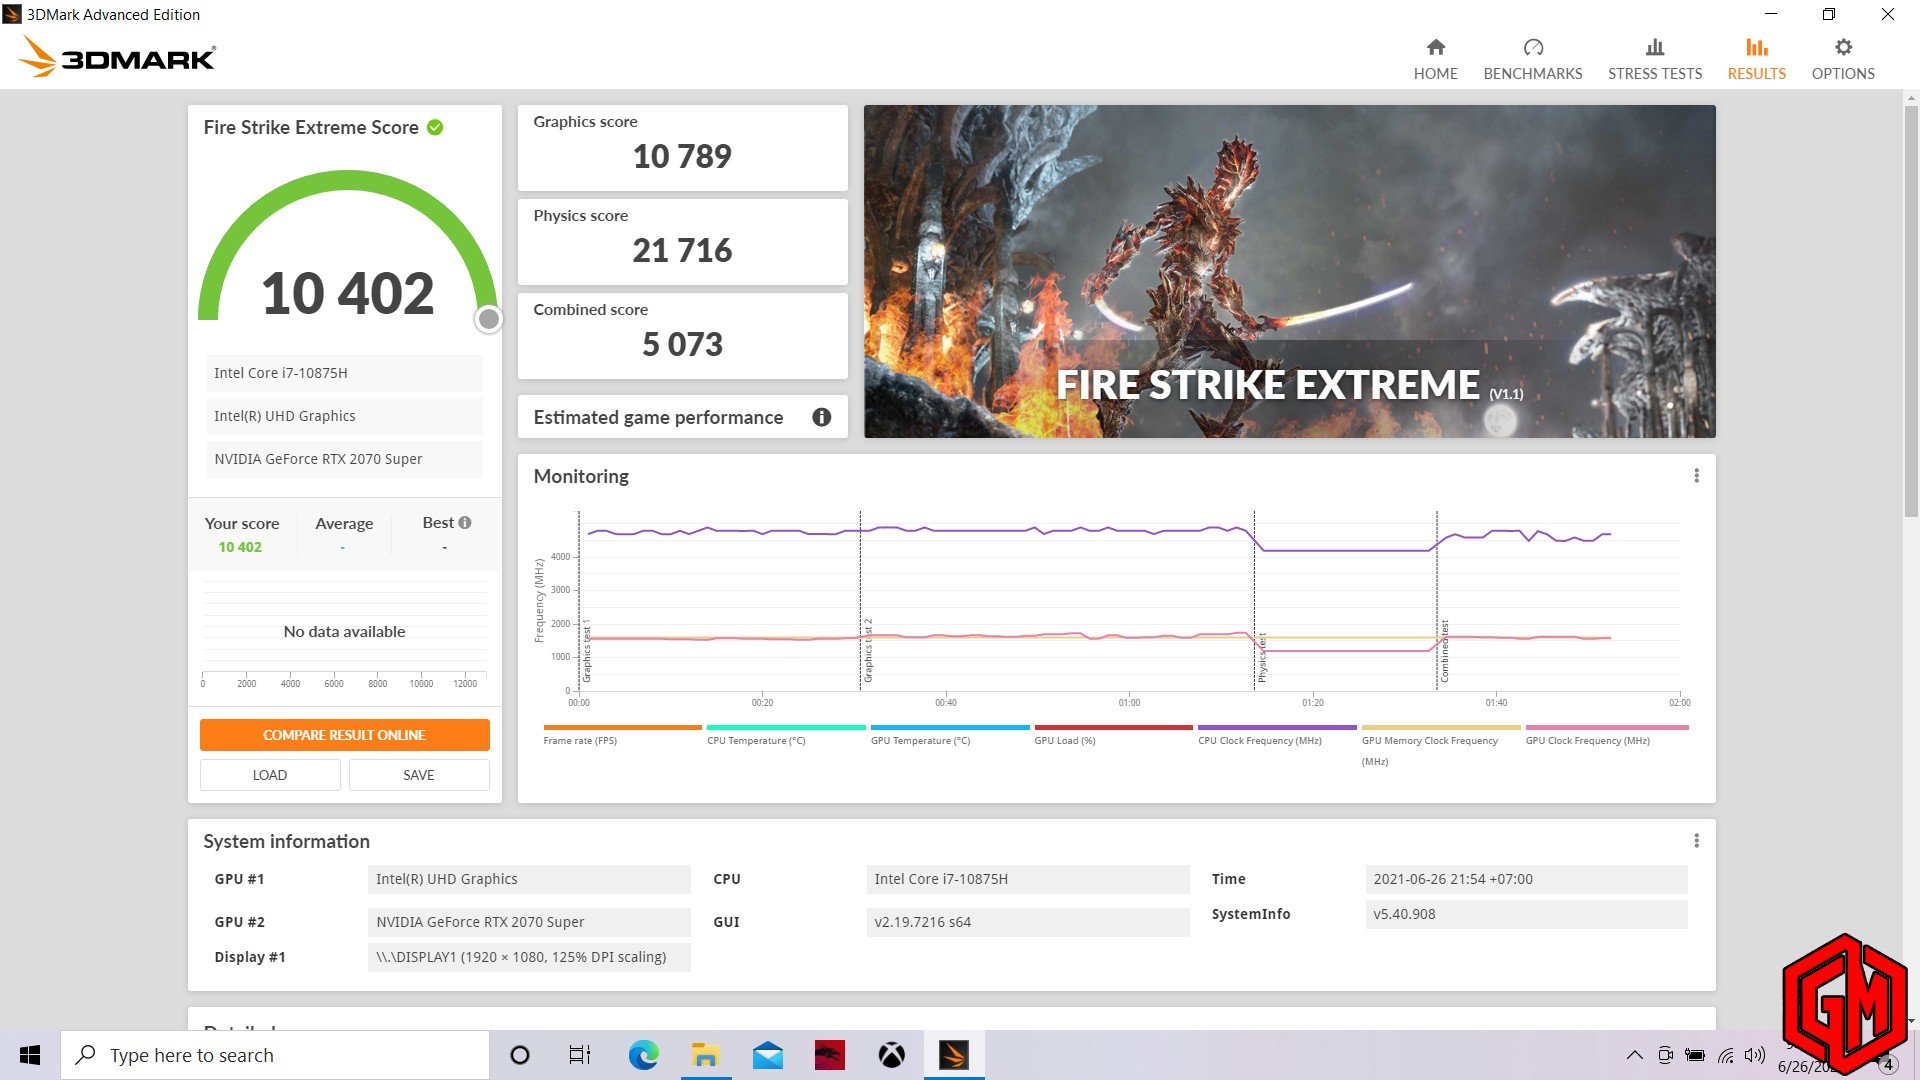Click the taskbar search box
This screenshot has height=1080, width=1920.
coord(275,1055)
